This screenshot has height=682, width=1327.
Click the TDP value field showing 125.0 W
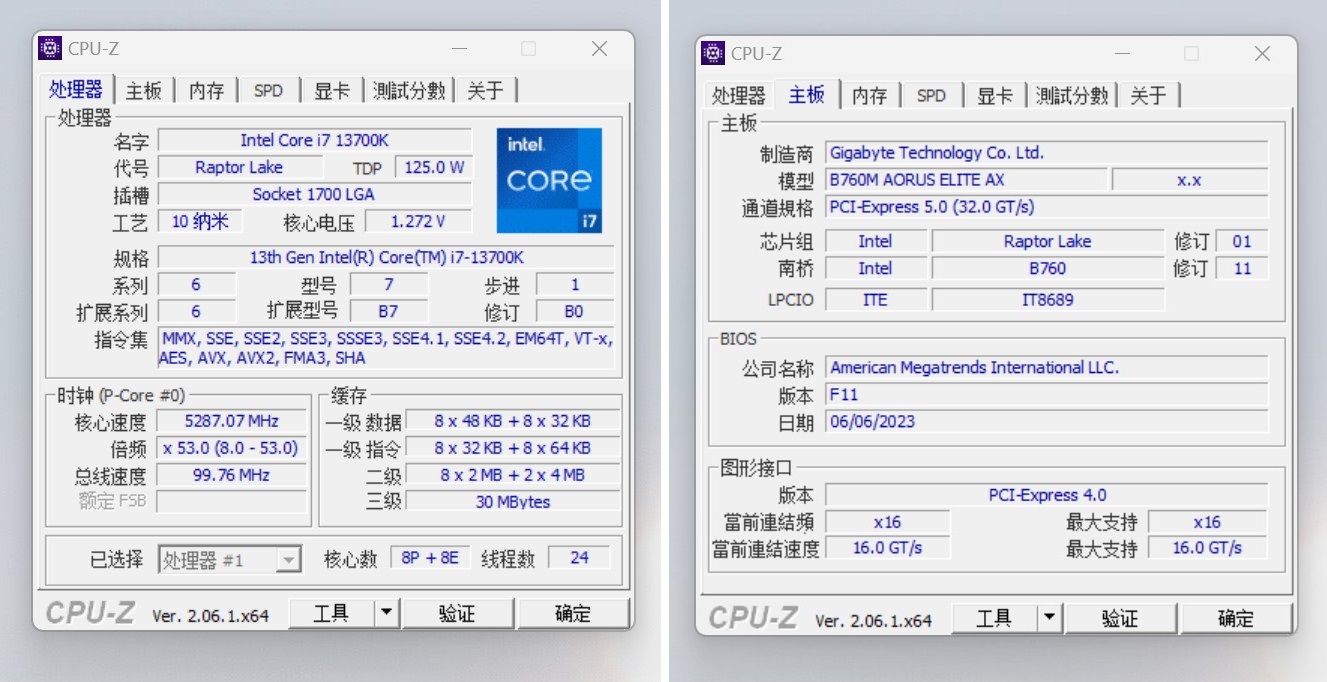pos(434,166)
